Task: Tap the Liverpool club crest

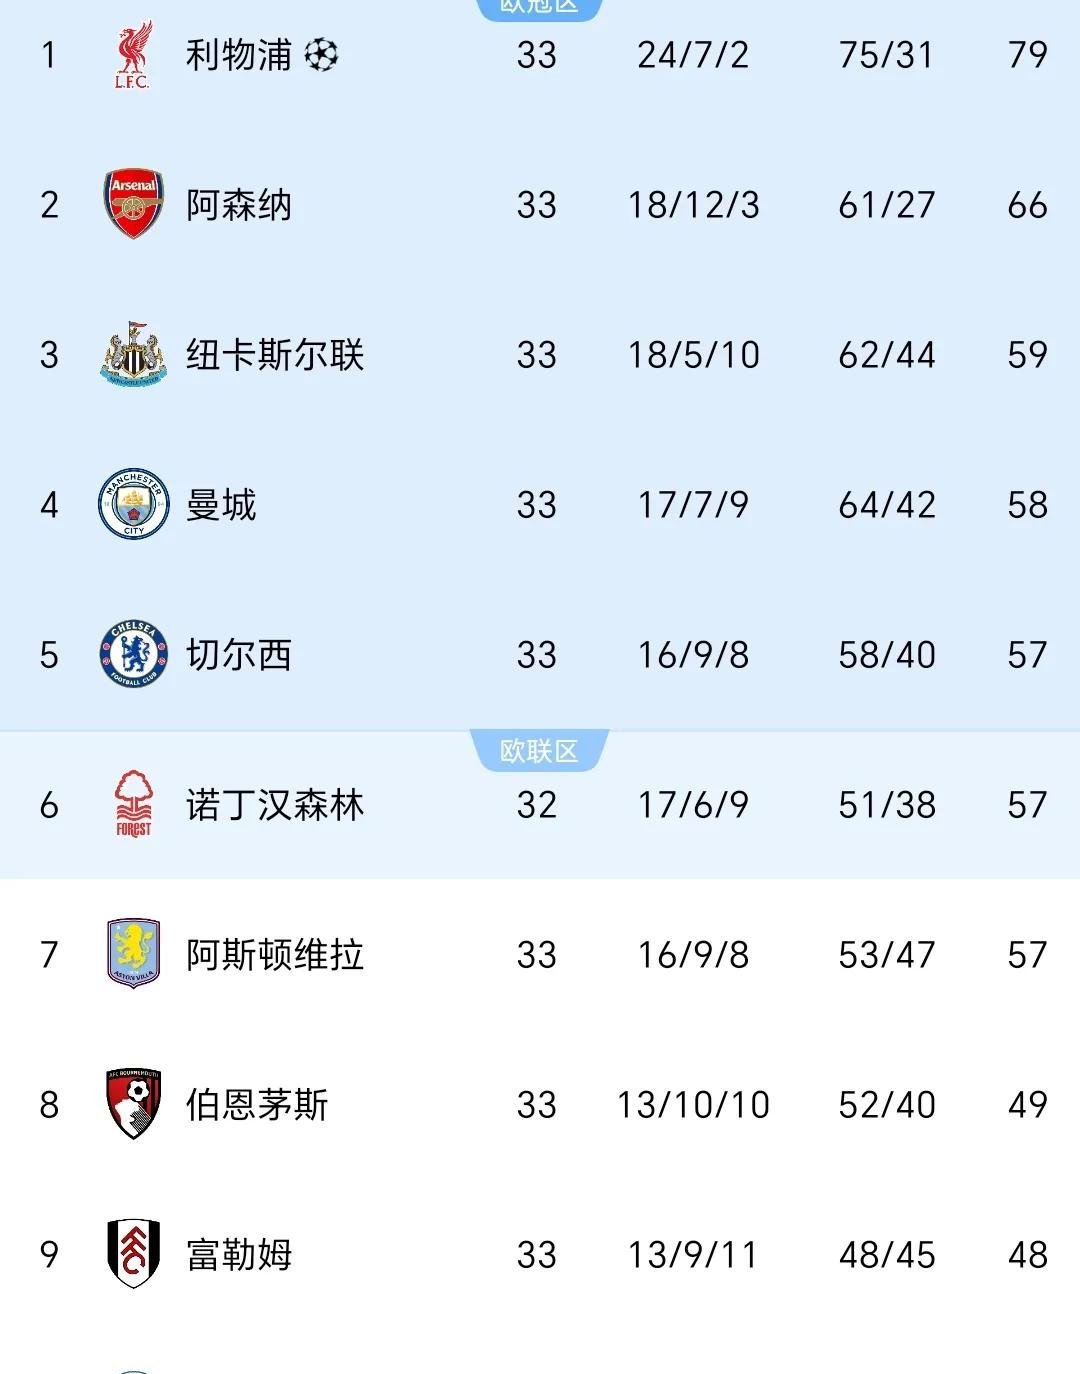Action: 133,54
